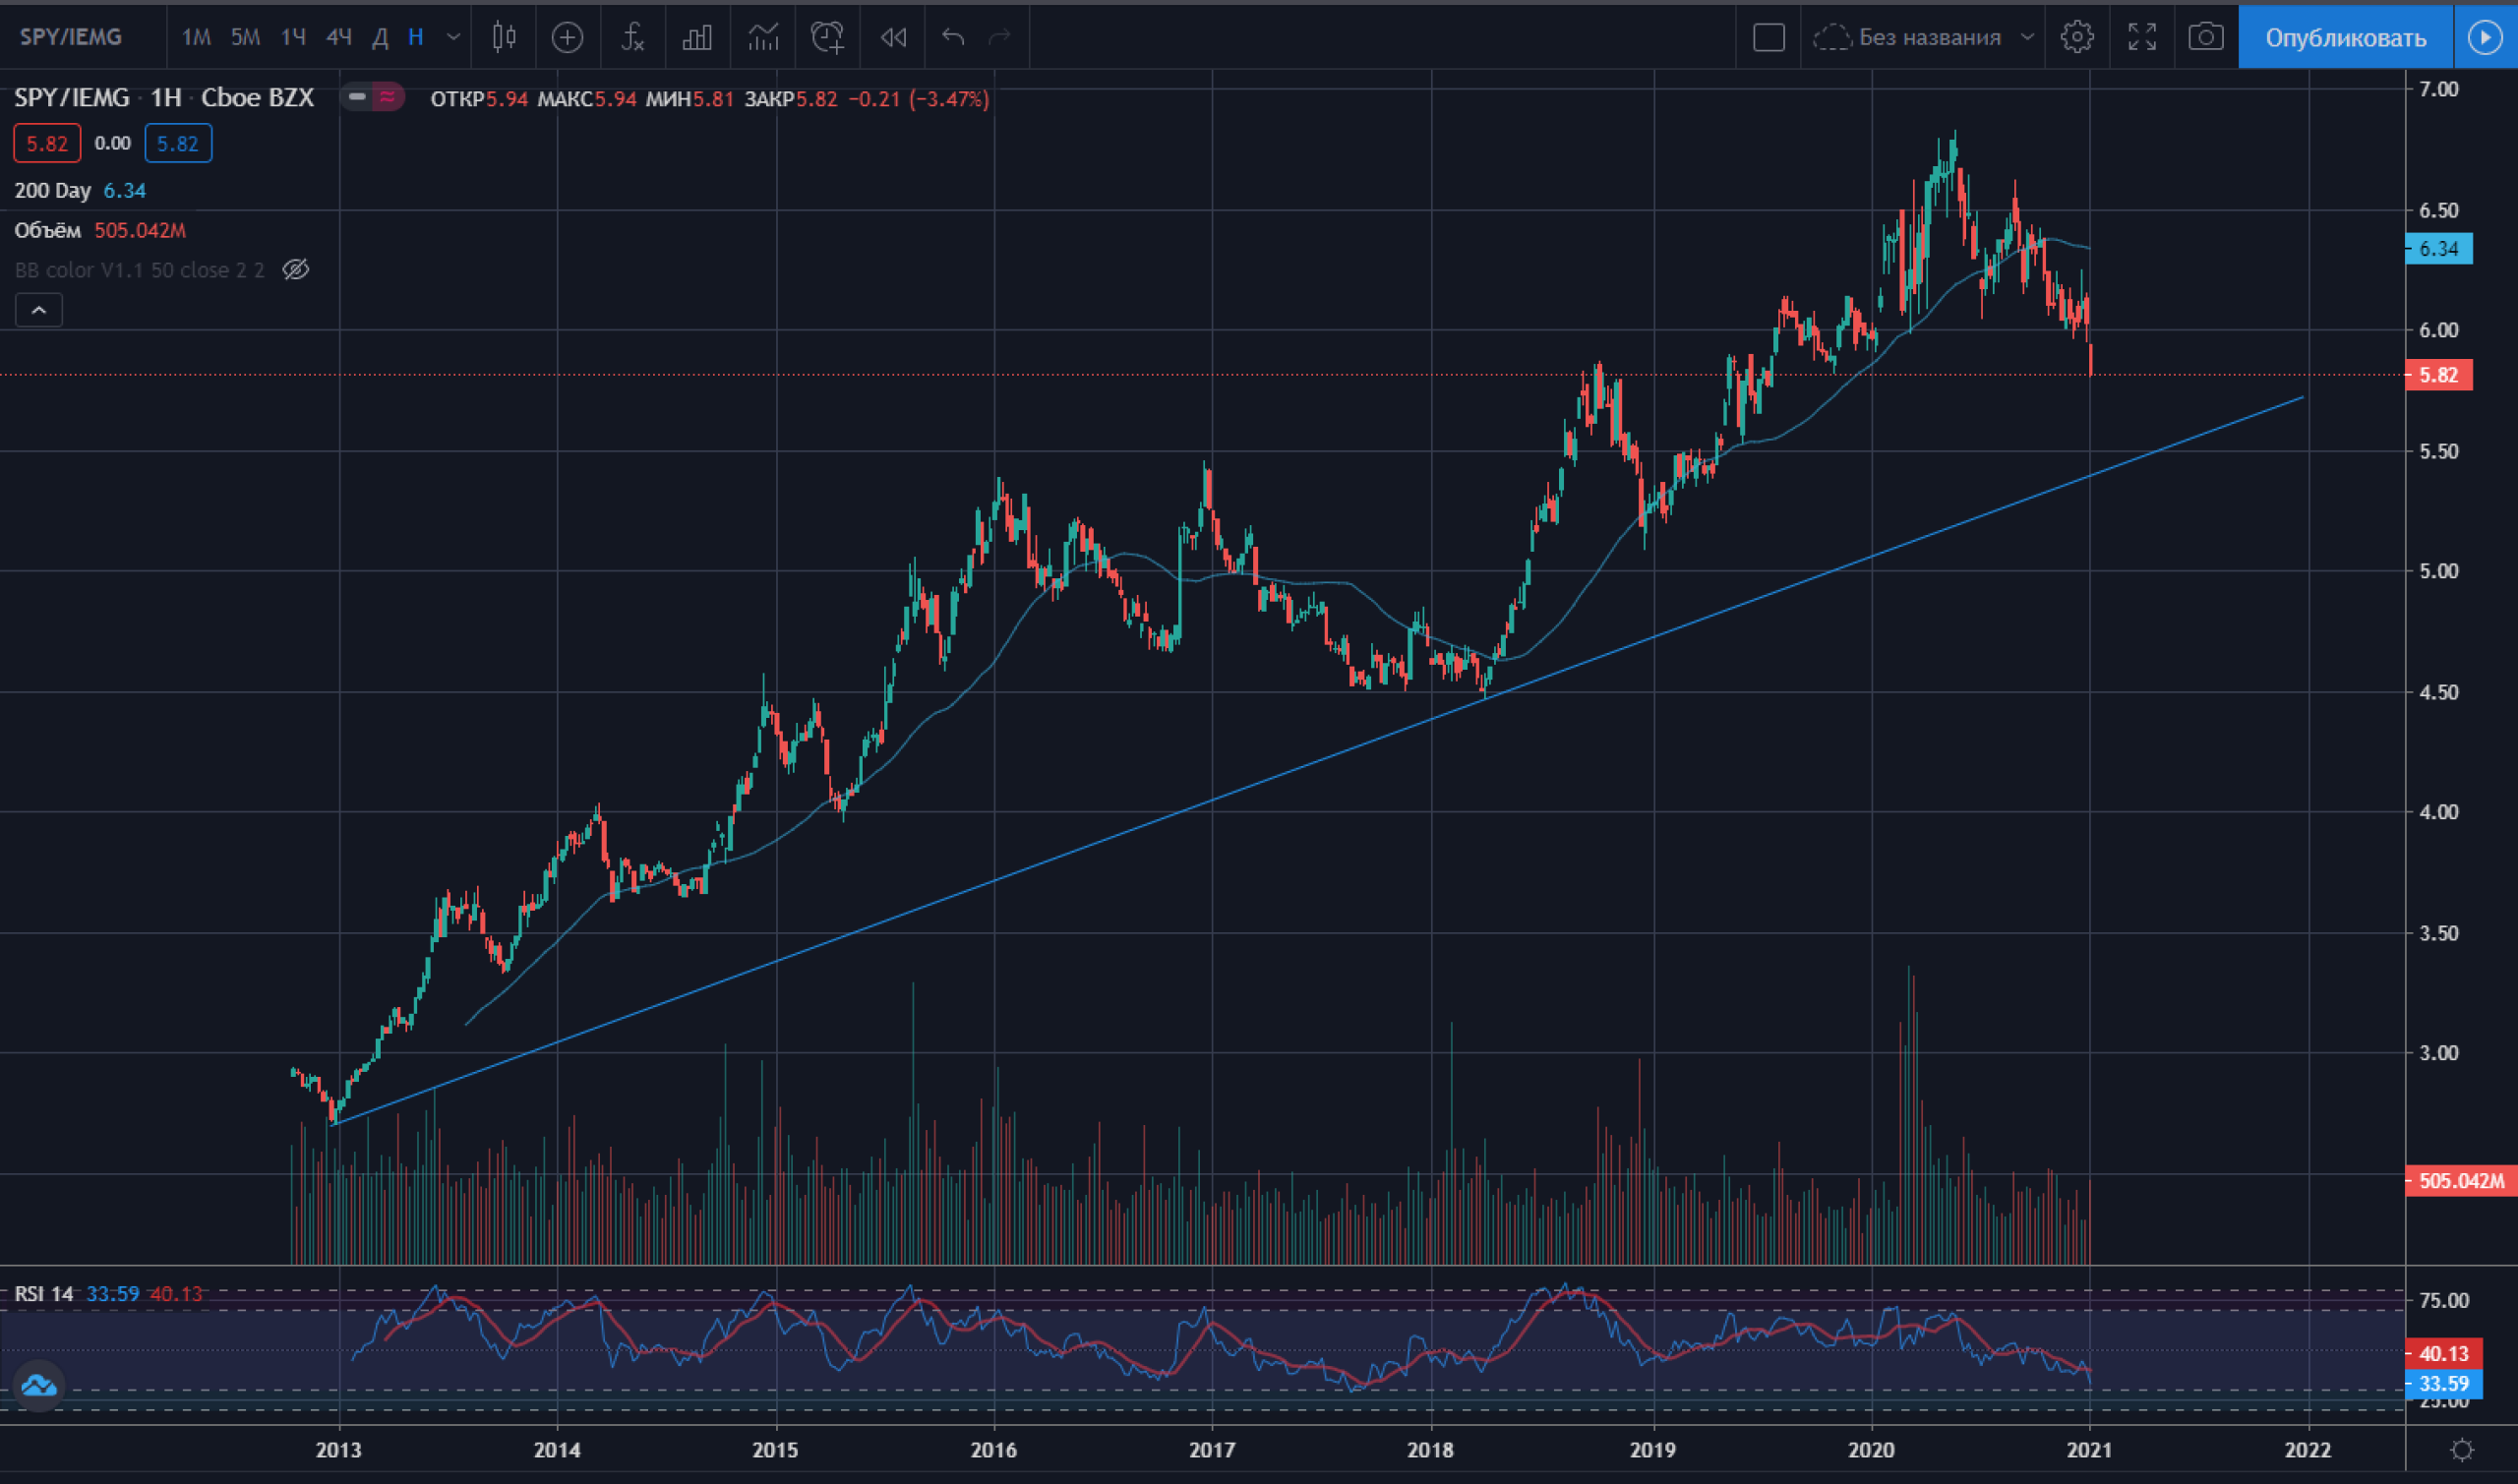Click the 6.34 moving average price label
2518x1484 pixels.
pyautogui.click(x=2439, y=248)
